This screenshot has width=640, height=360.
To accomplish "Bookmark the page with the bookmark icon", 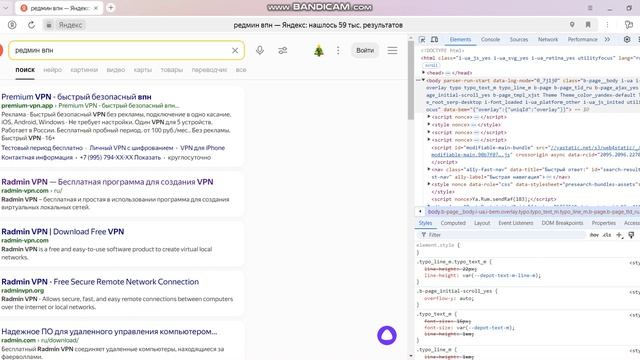I will coord(588,25).
